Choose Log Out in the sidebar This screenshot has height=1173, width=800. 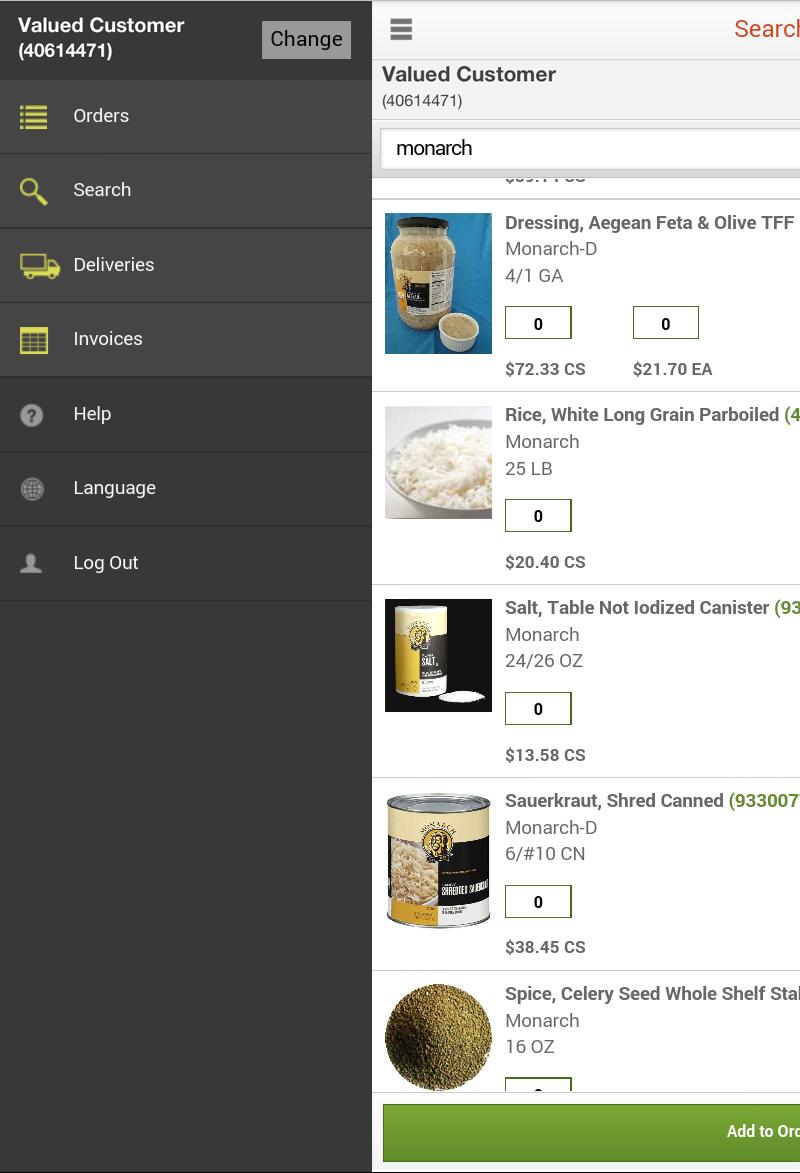(x=186, y=563)
